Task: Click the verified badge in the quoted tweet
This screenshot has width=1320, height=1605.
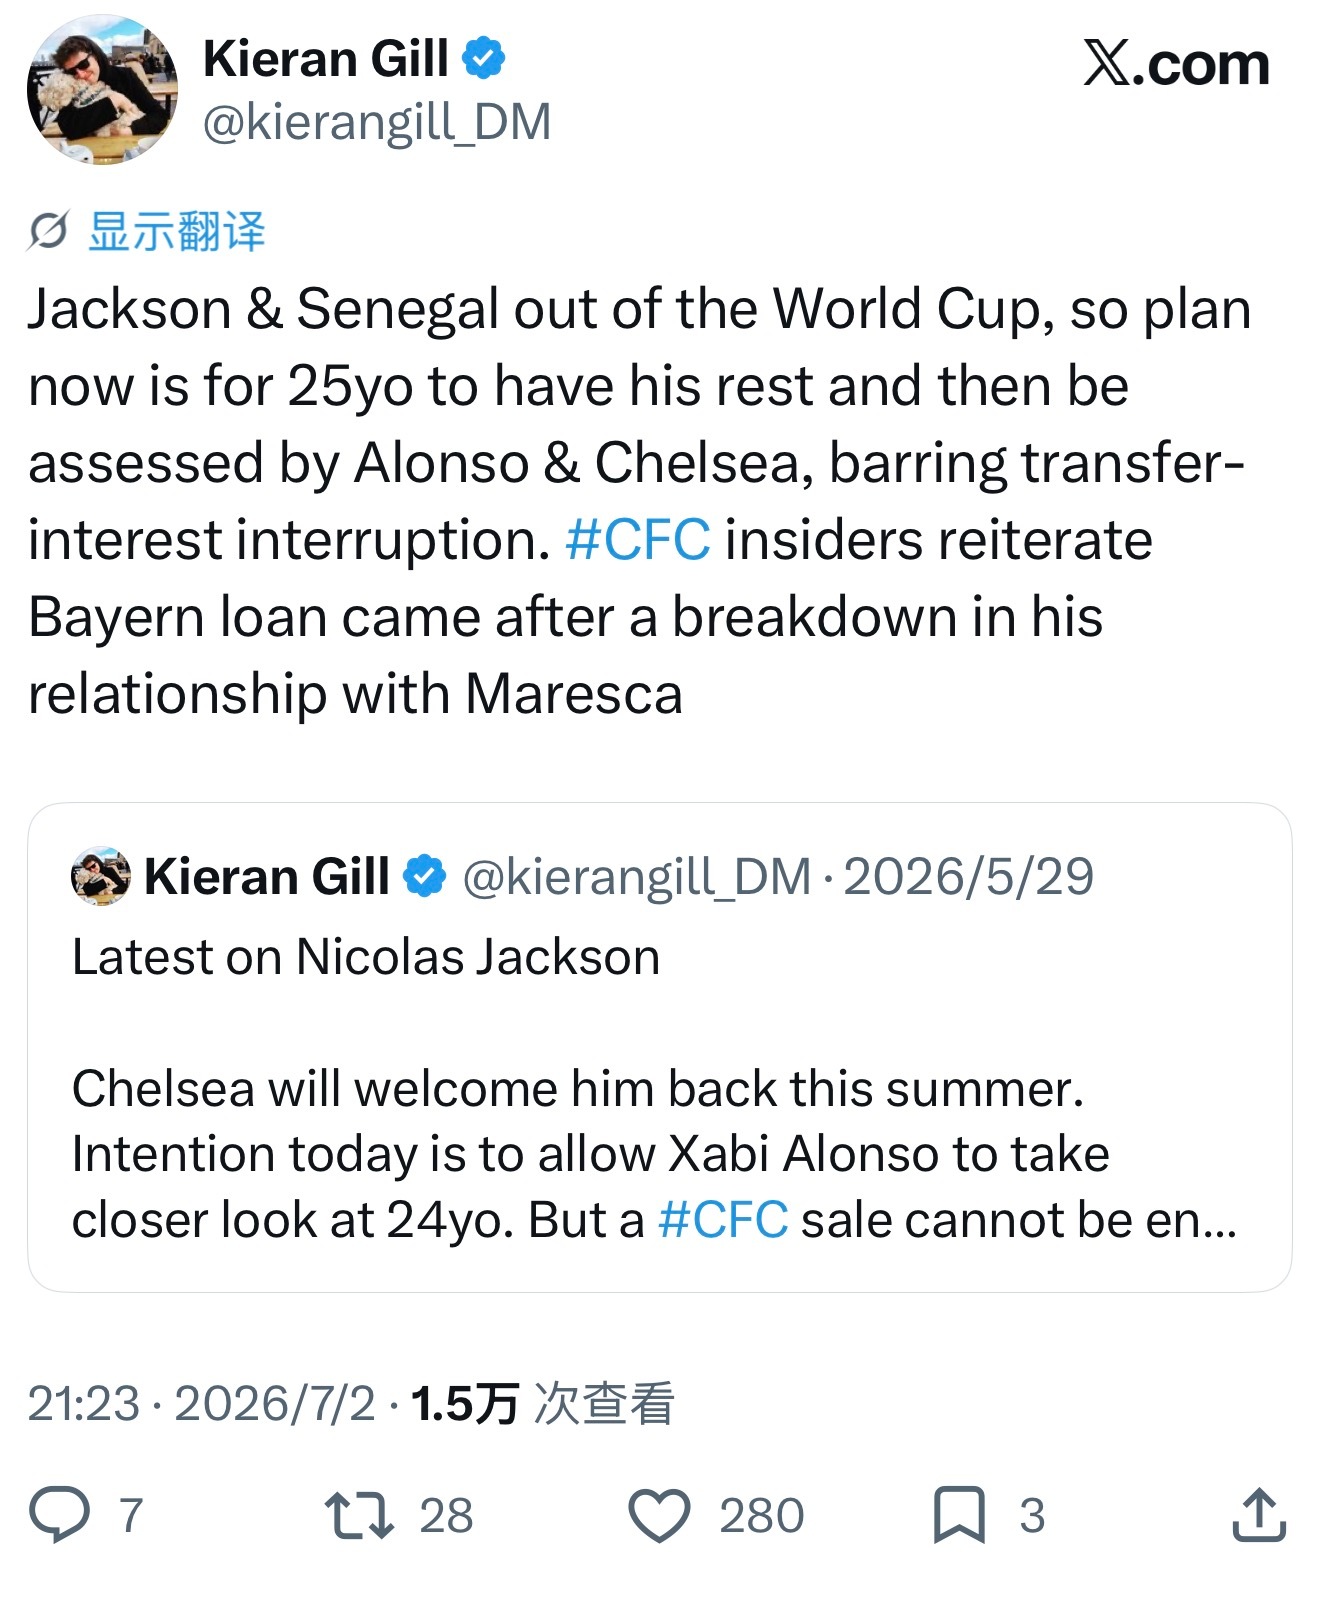Action: (x=424, y=877)
